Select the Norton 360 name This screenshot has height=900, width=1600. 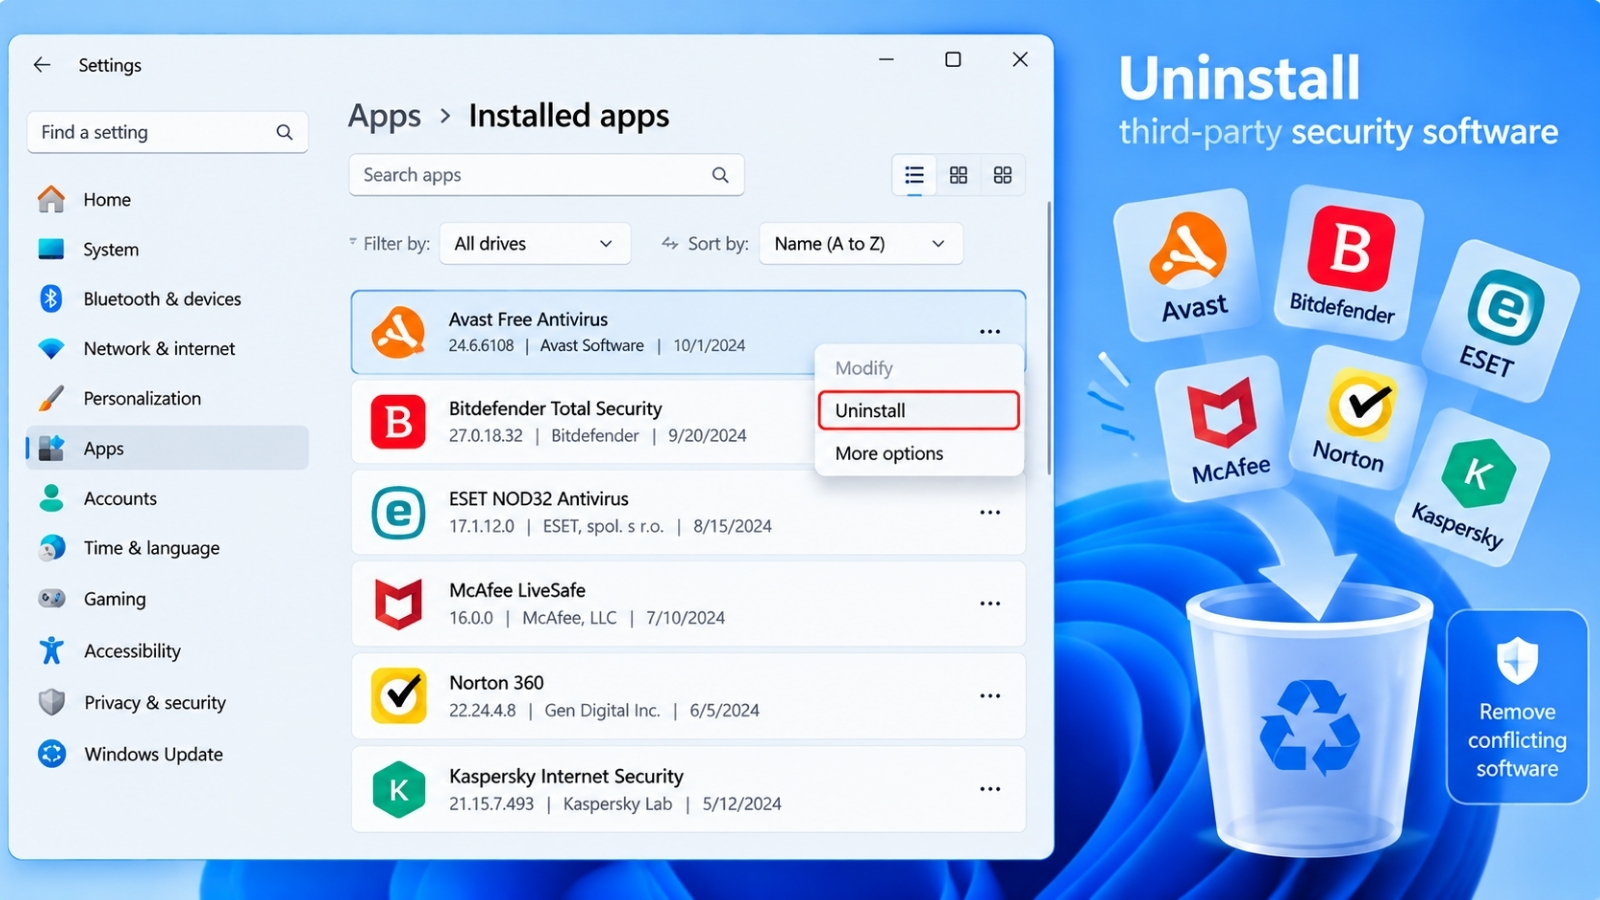coord(496,682)
